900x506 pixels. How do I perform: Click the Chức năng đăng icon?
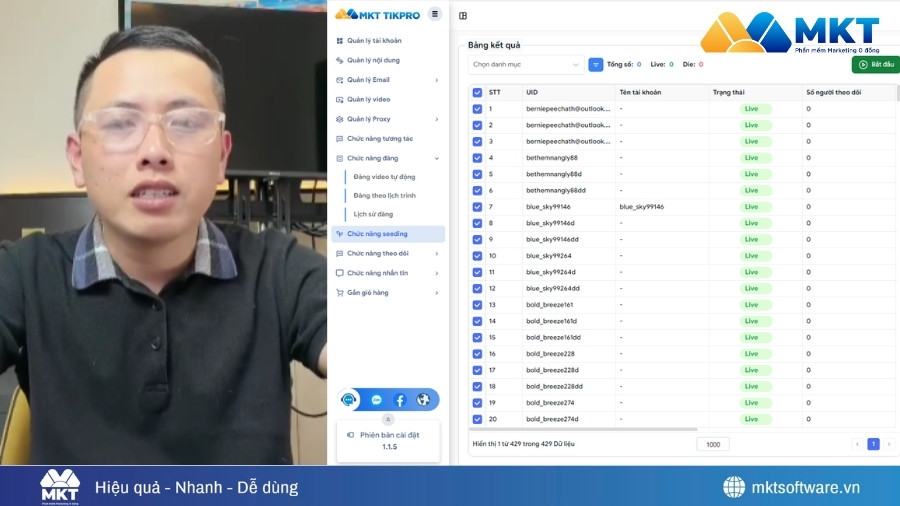339,158
